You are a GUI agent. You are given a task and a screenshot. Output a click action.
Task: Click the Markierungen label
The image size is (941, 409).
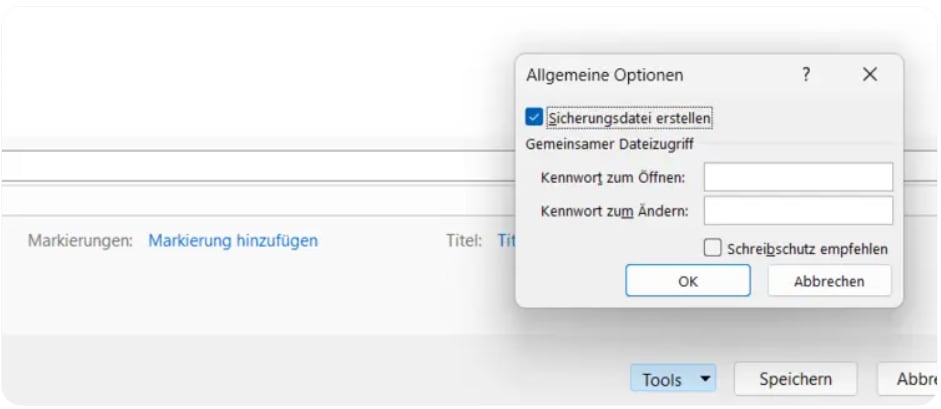click(x=80, y=240)
